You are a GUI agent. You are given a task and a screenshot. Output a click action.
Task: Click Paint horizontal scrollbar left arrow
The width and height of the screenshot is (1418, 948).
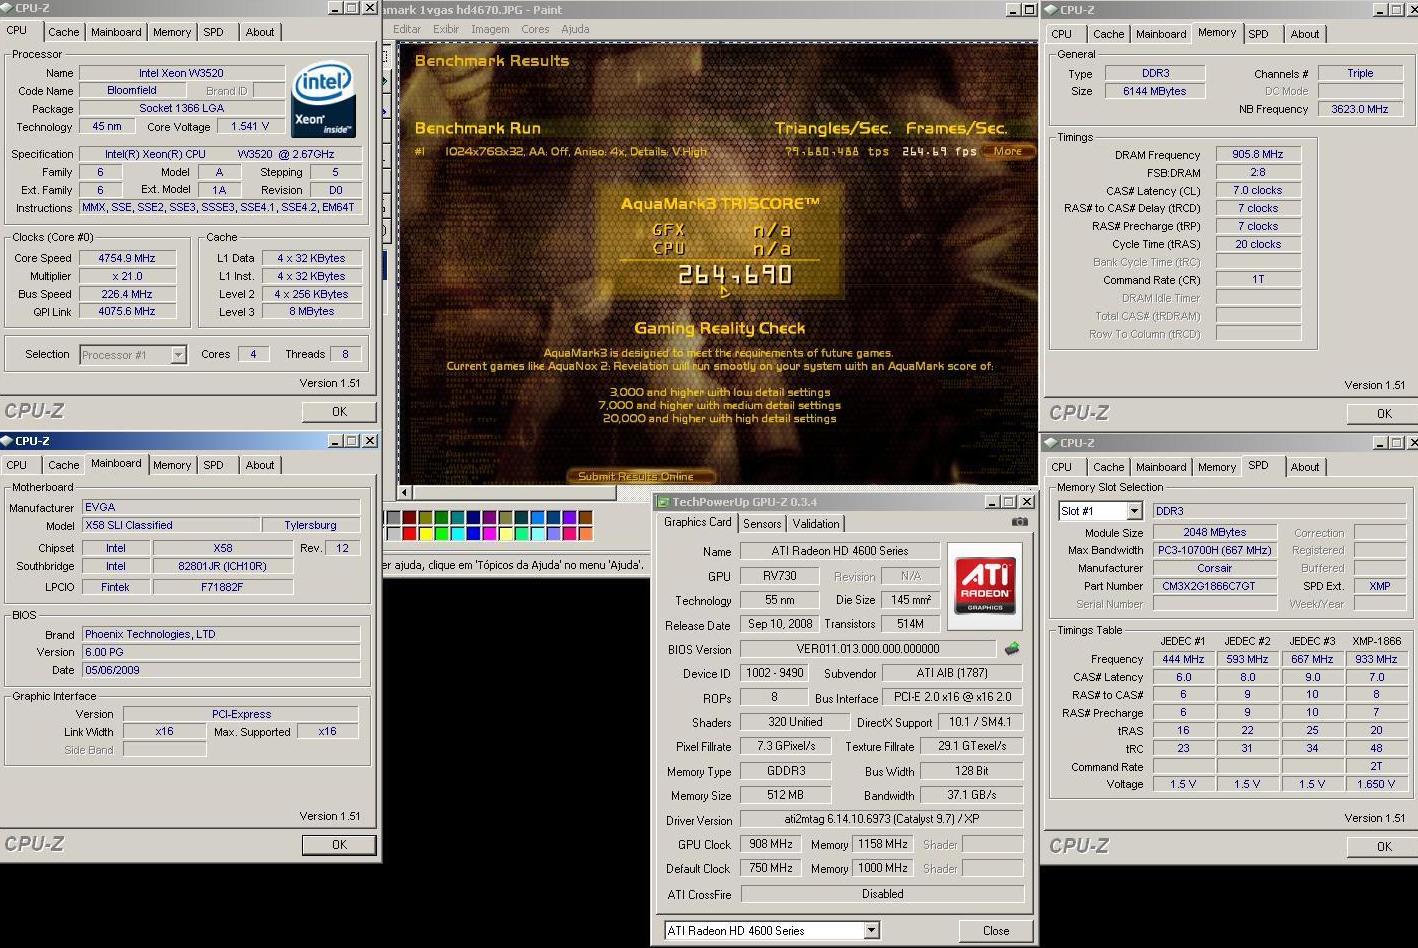[405, 492]
